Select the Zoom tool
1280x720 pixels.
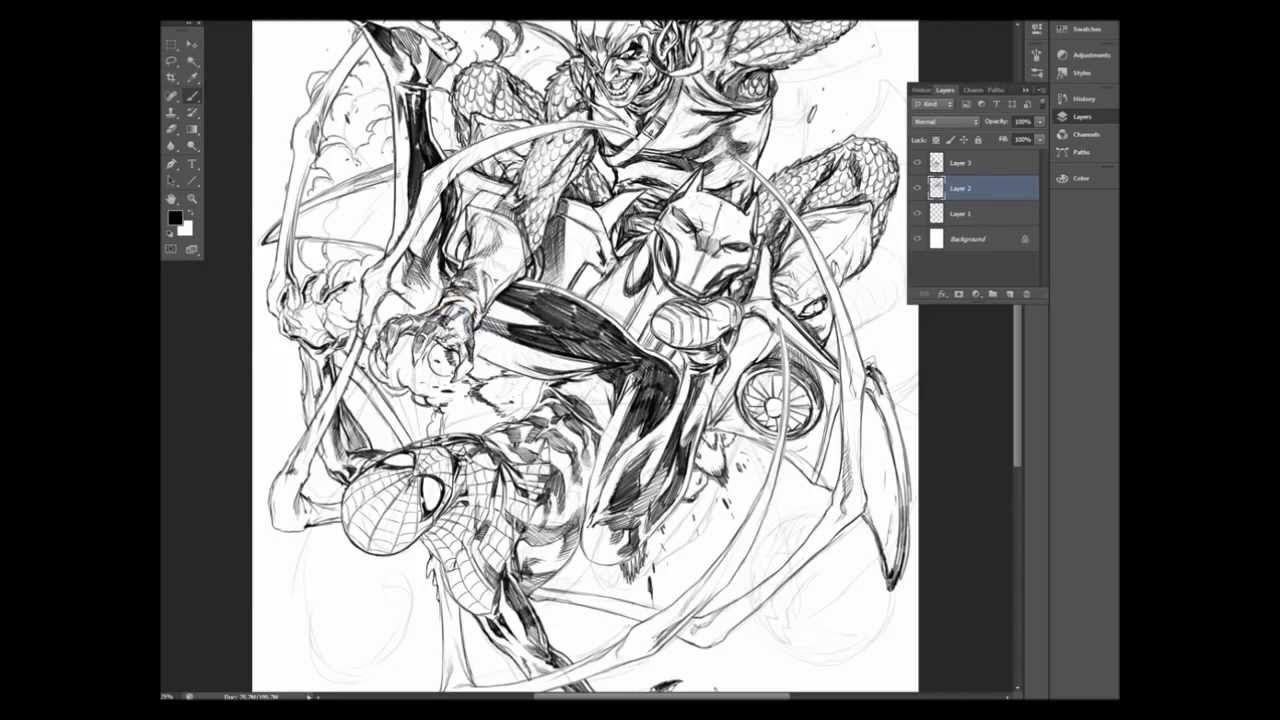click(x=191, y=198)
